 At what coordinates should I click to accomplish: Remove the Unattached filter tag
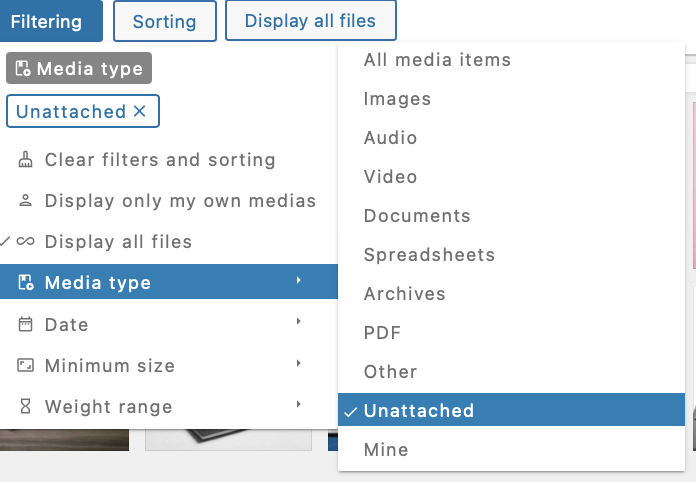pyautogui.click(x=140, y=112)
